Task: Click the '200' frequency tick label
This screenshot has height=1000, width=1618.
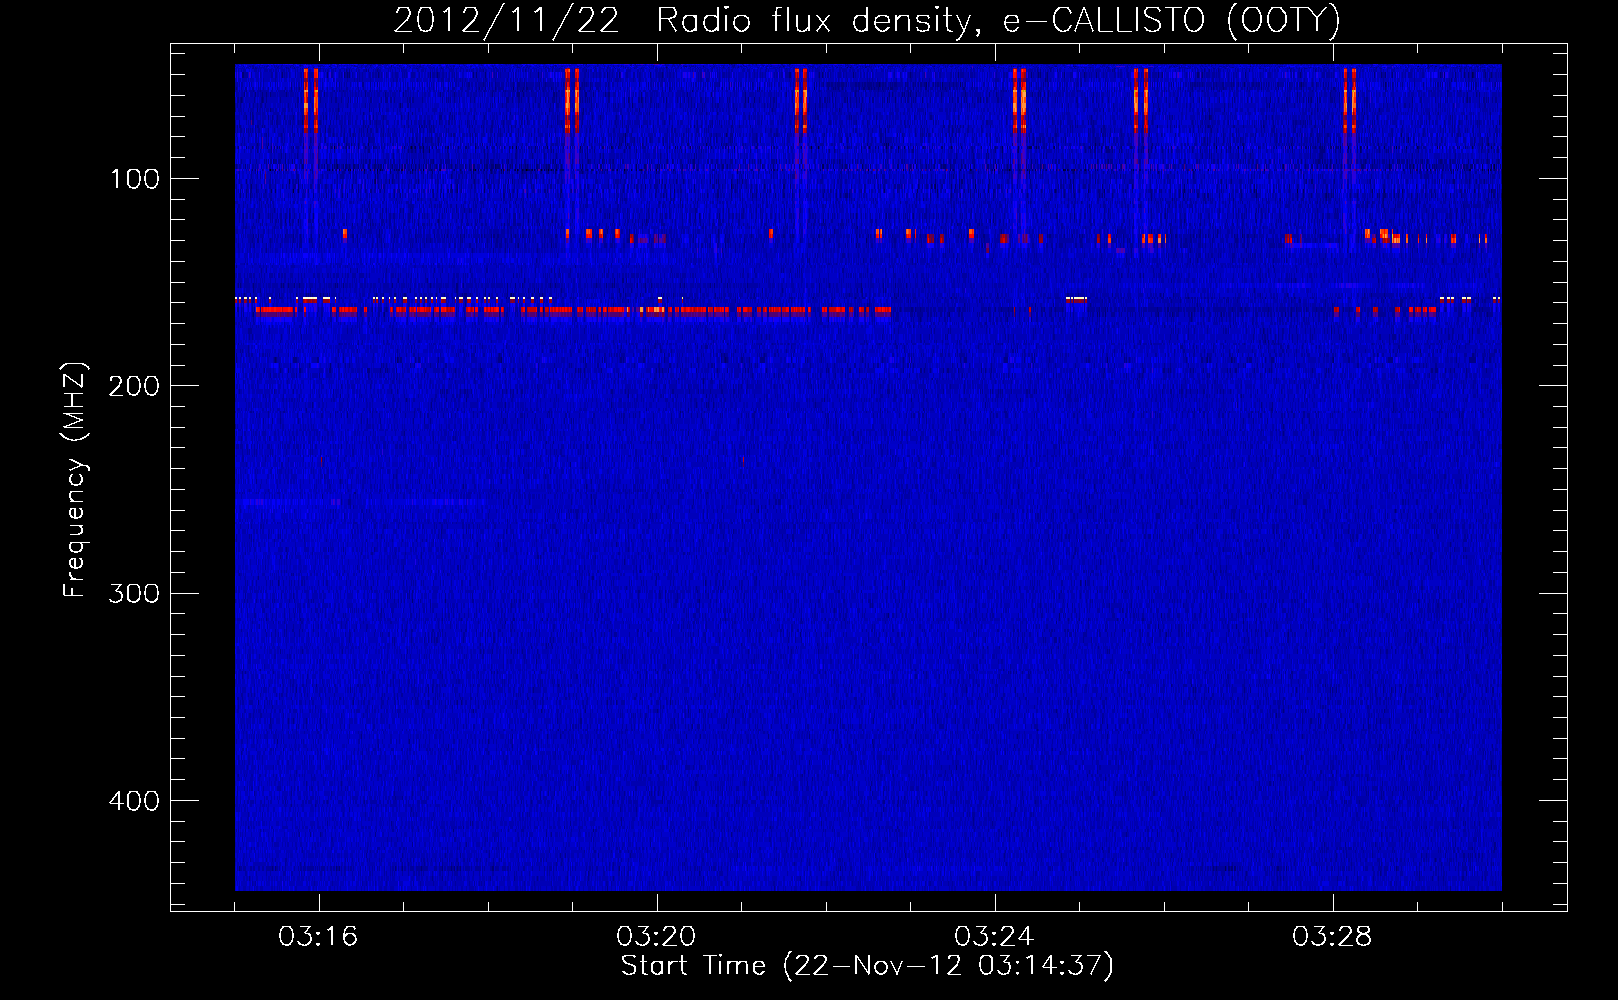Action: (x=134, y=386)
